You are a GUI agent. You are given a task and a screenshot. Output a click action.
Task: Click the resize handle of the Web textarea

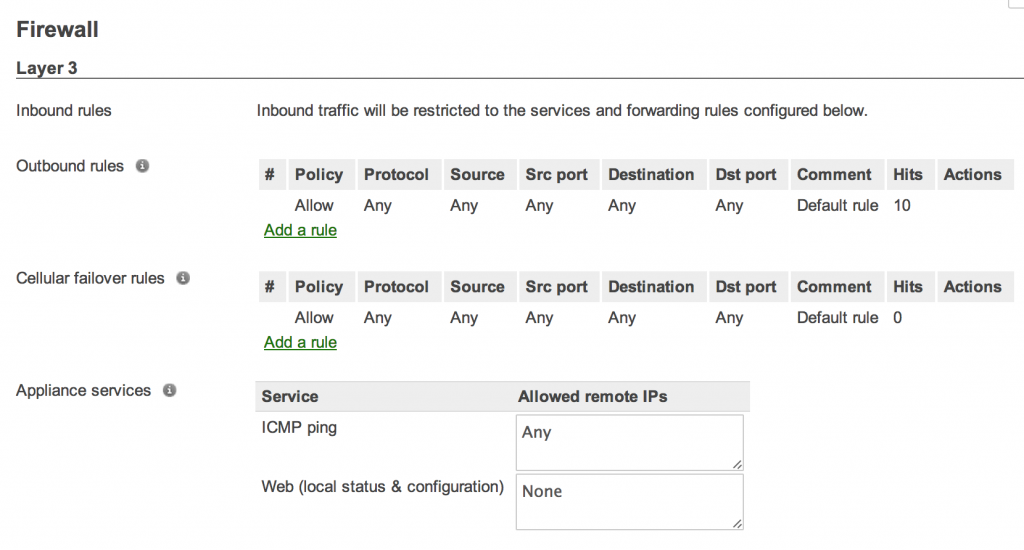(x=738, y=523)
